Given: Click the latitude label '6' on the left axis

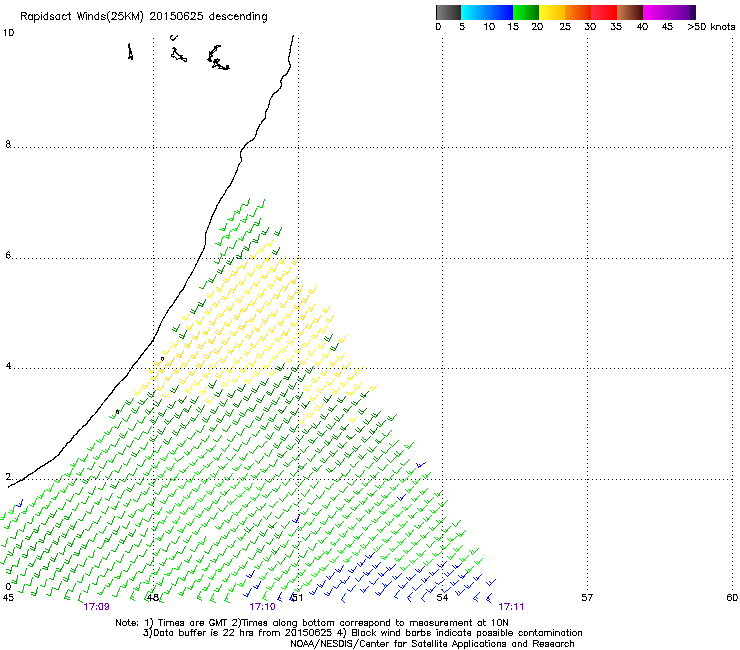Looking at the screenshot, I should coord(8,255).
